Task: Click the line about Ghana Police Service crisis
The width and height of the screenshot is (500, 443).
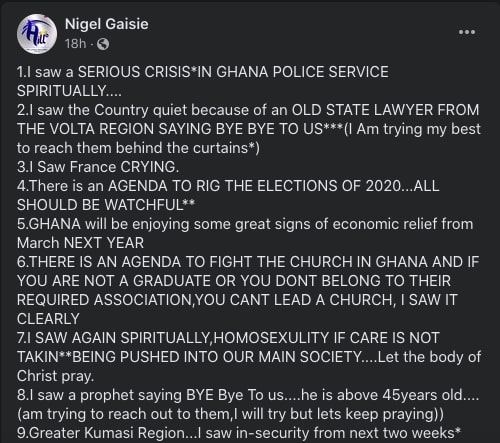Action: click(x=203, y=72)
